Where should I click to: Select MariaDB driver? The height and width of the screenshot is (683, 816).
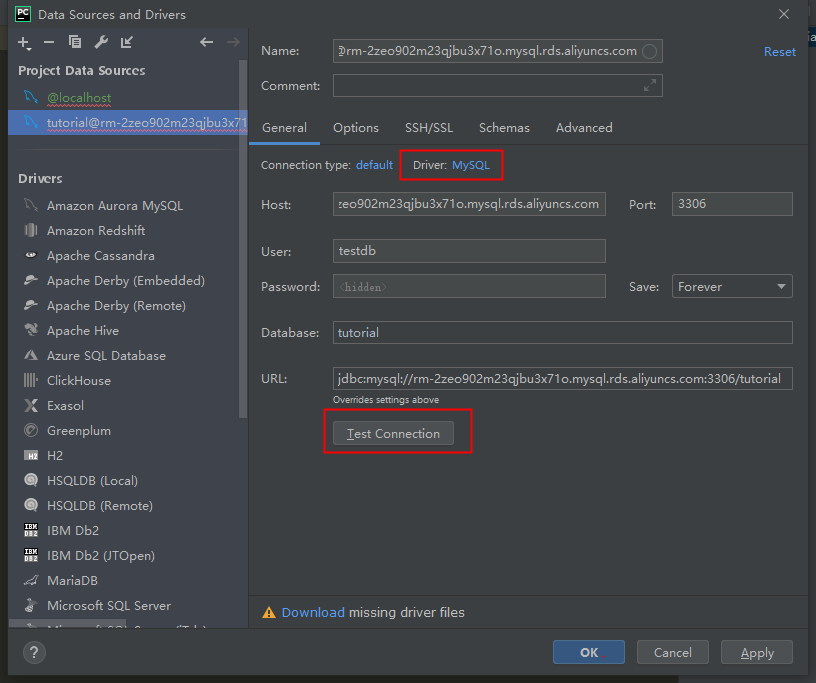[x=72, y=580]
